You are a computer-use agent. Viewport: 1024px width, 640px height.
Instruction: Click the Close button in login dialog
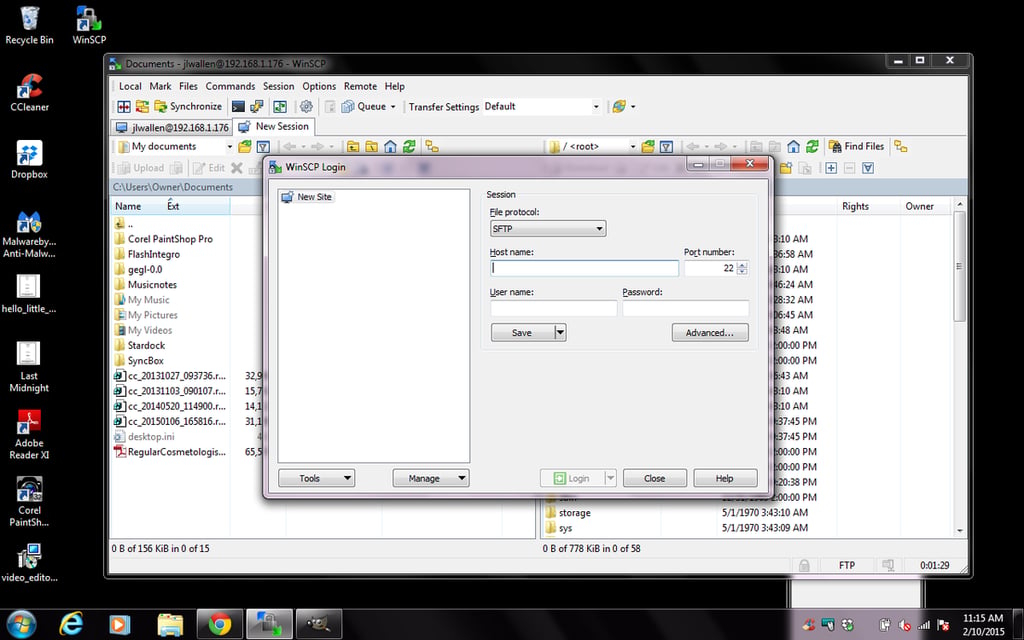click(x=654, y=478)
